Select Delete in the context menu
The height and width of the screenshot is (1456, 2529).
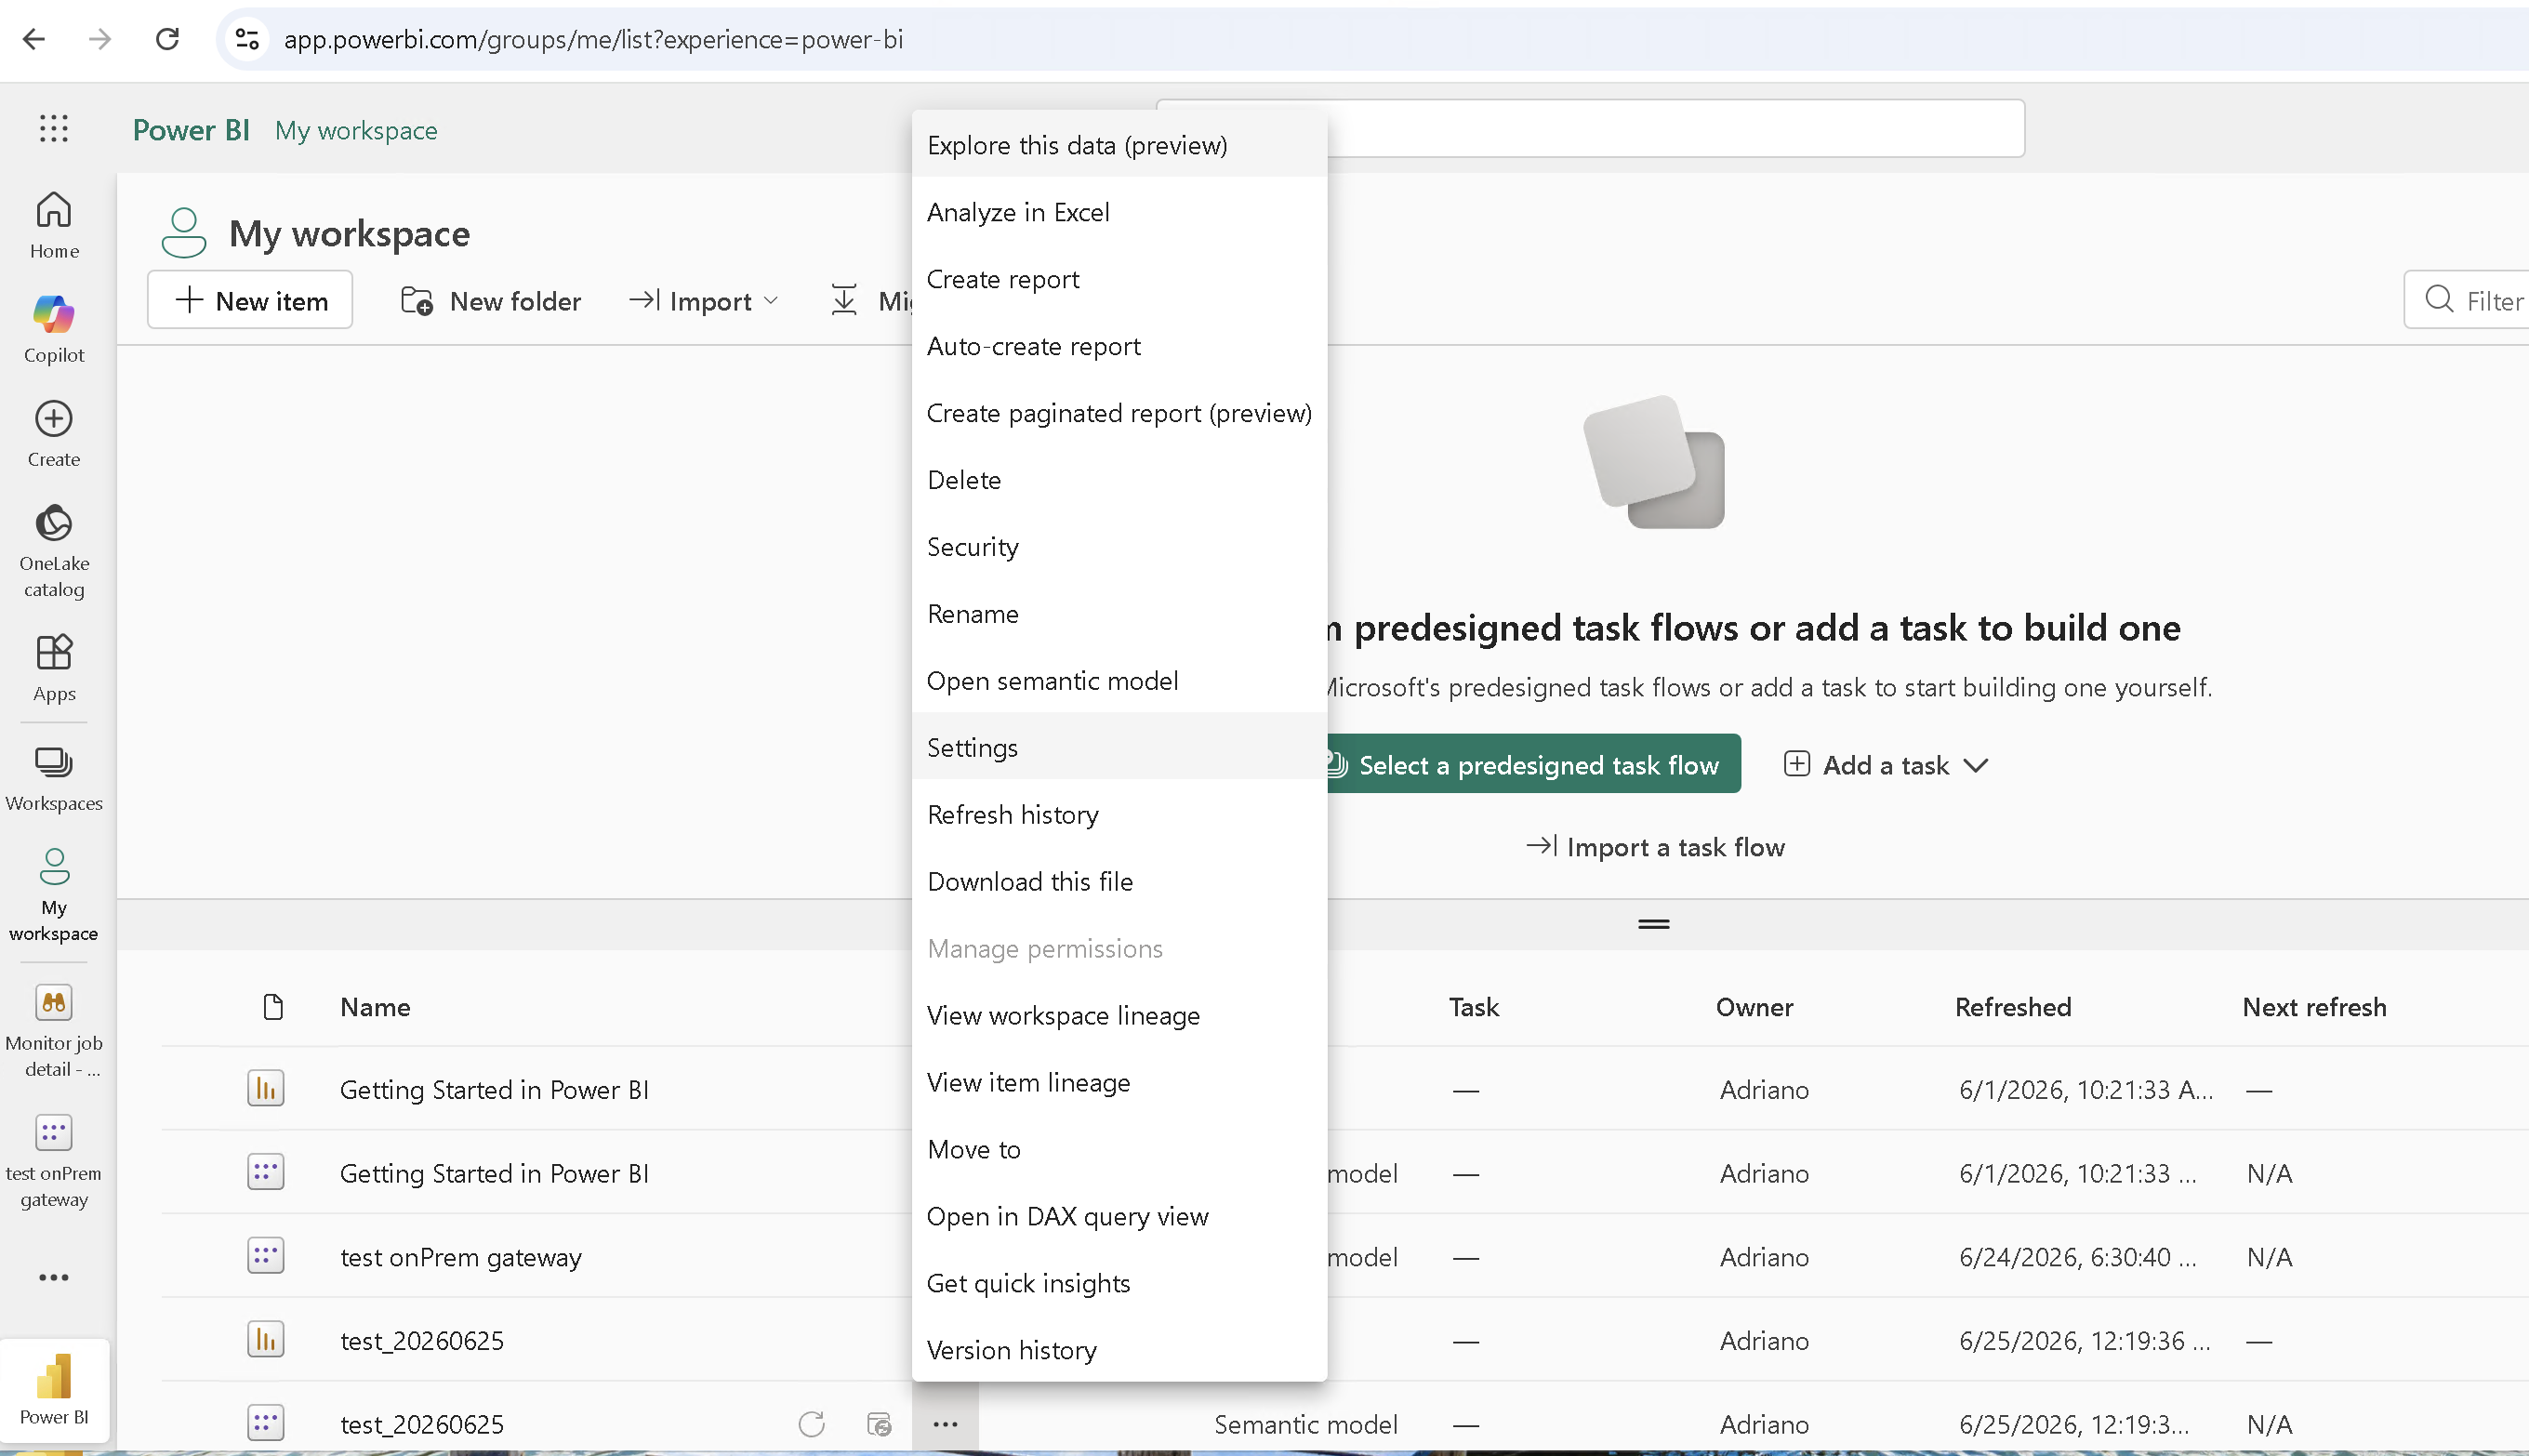(x=1119, y=480)
